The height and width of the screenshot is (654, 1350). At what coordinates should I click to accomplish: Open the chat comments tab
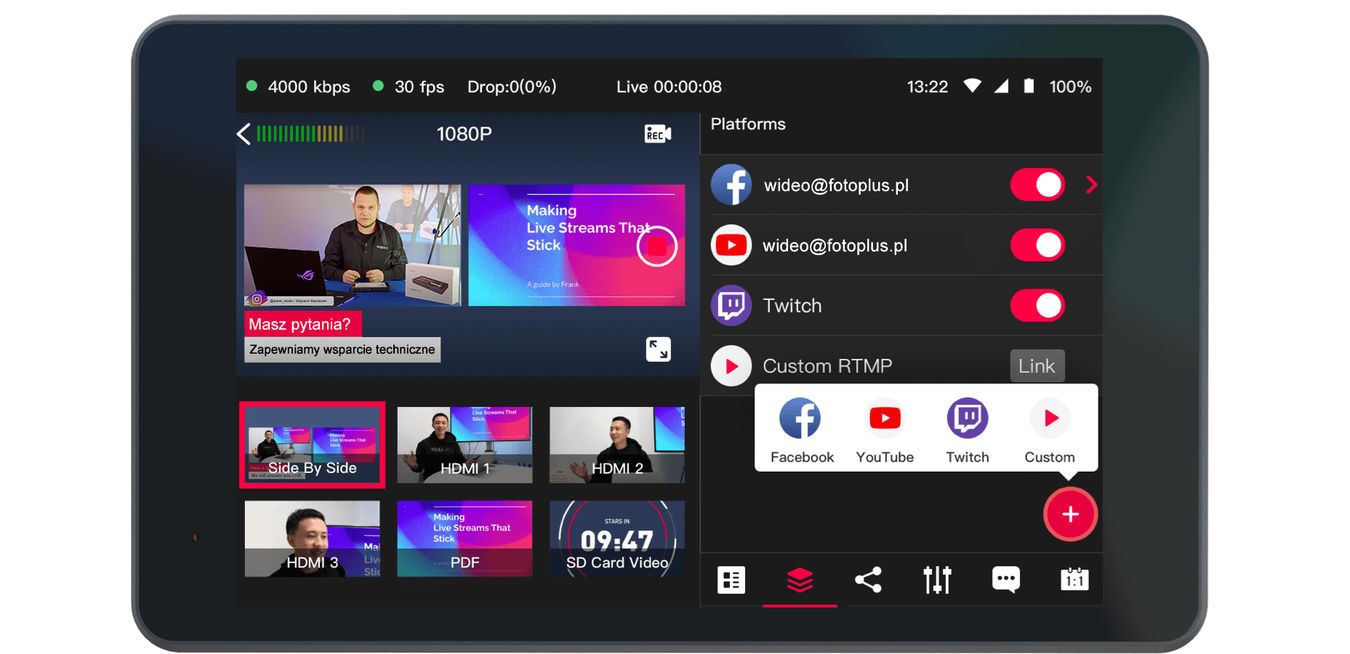(1005, 580)
